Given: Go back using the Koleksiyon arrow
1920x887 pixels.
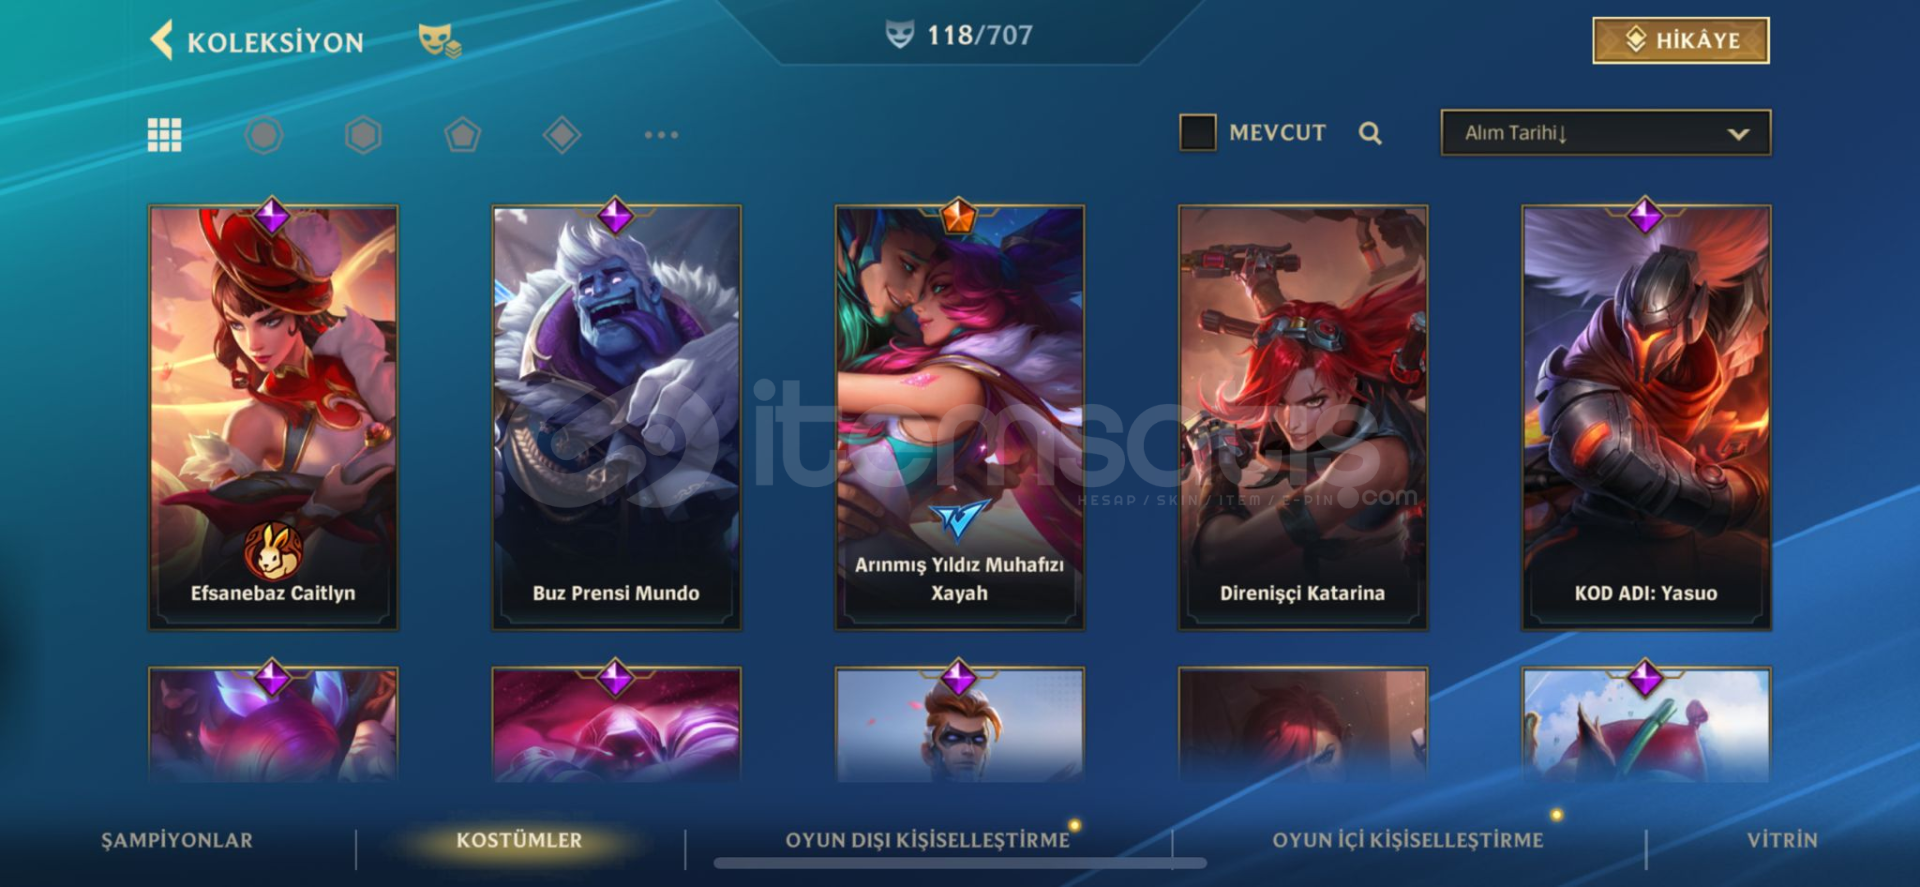Looking at the screenshot, I should pos(161,41).
